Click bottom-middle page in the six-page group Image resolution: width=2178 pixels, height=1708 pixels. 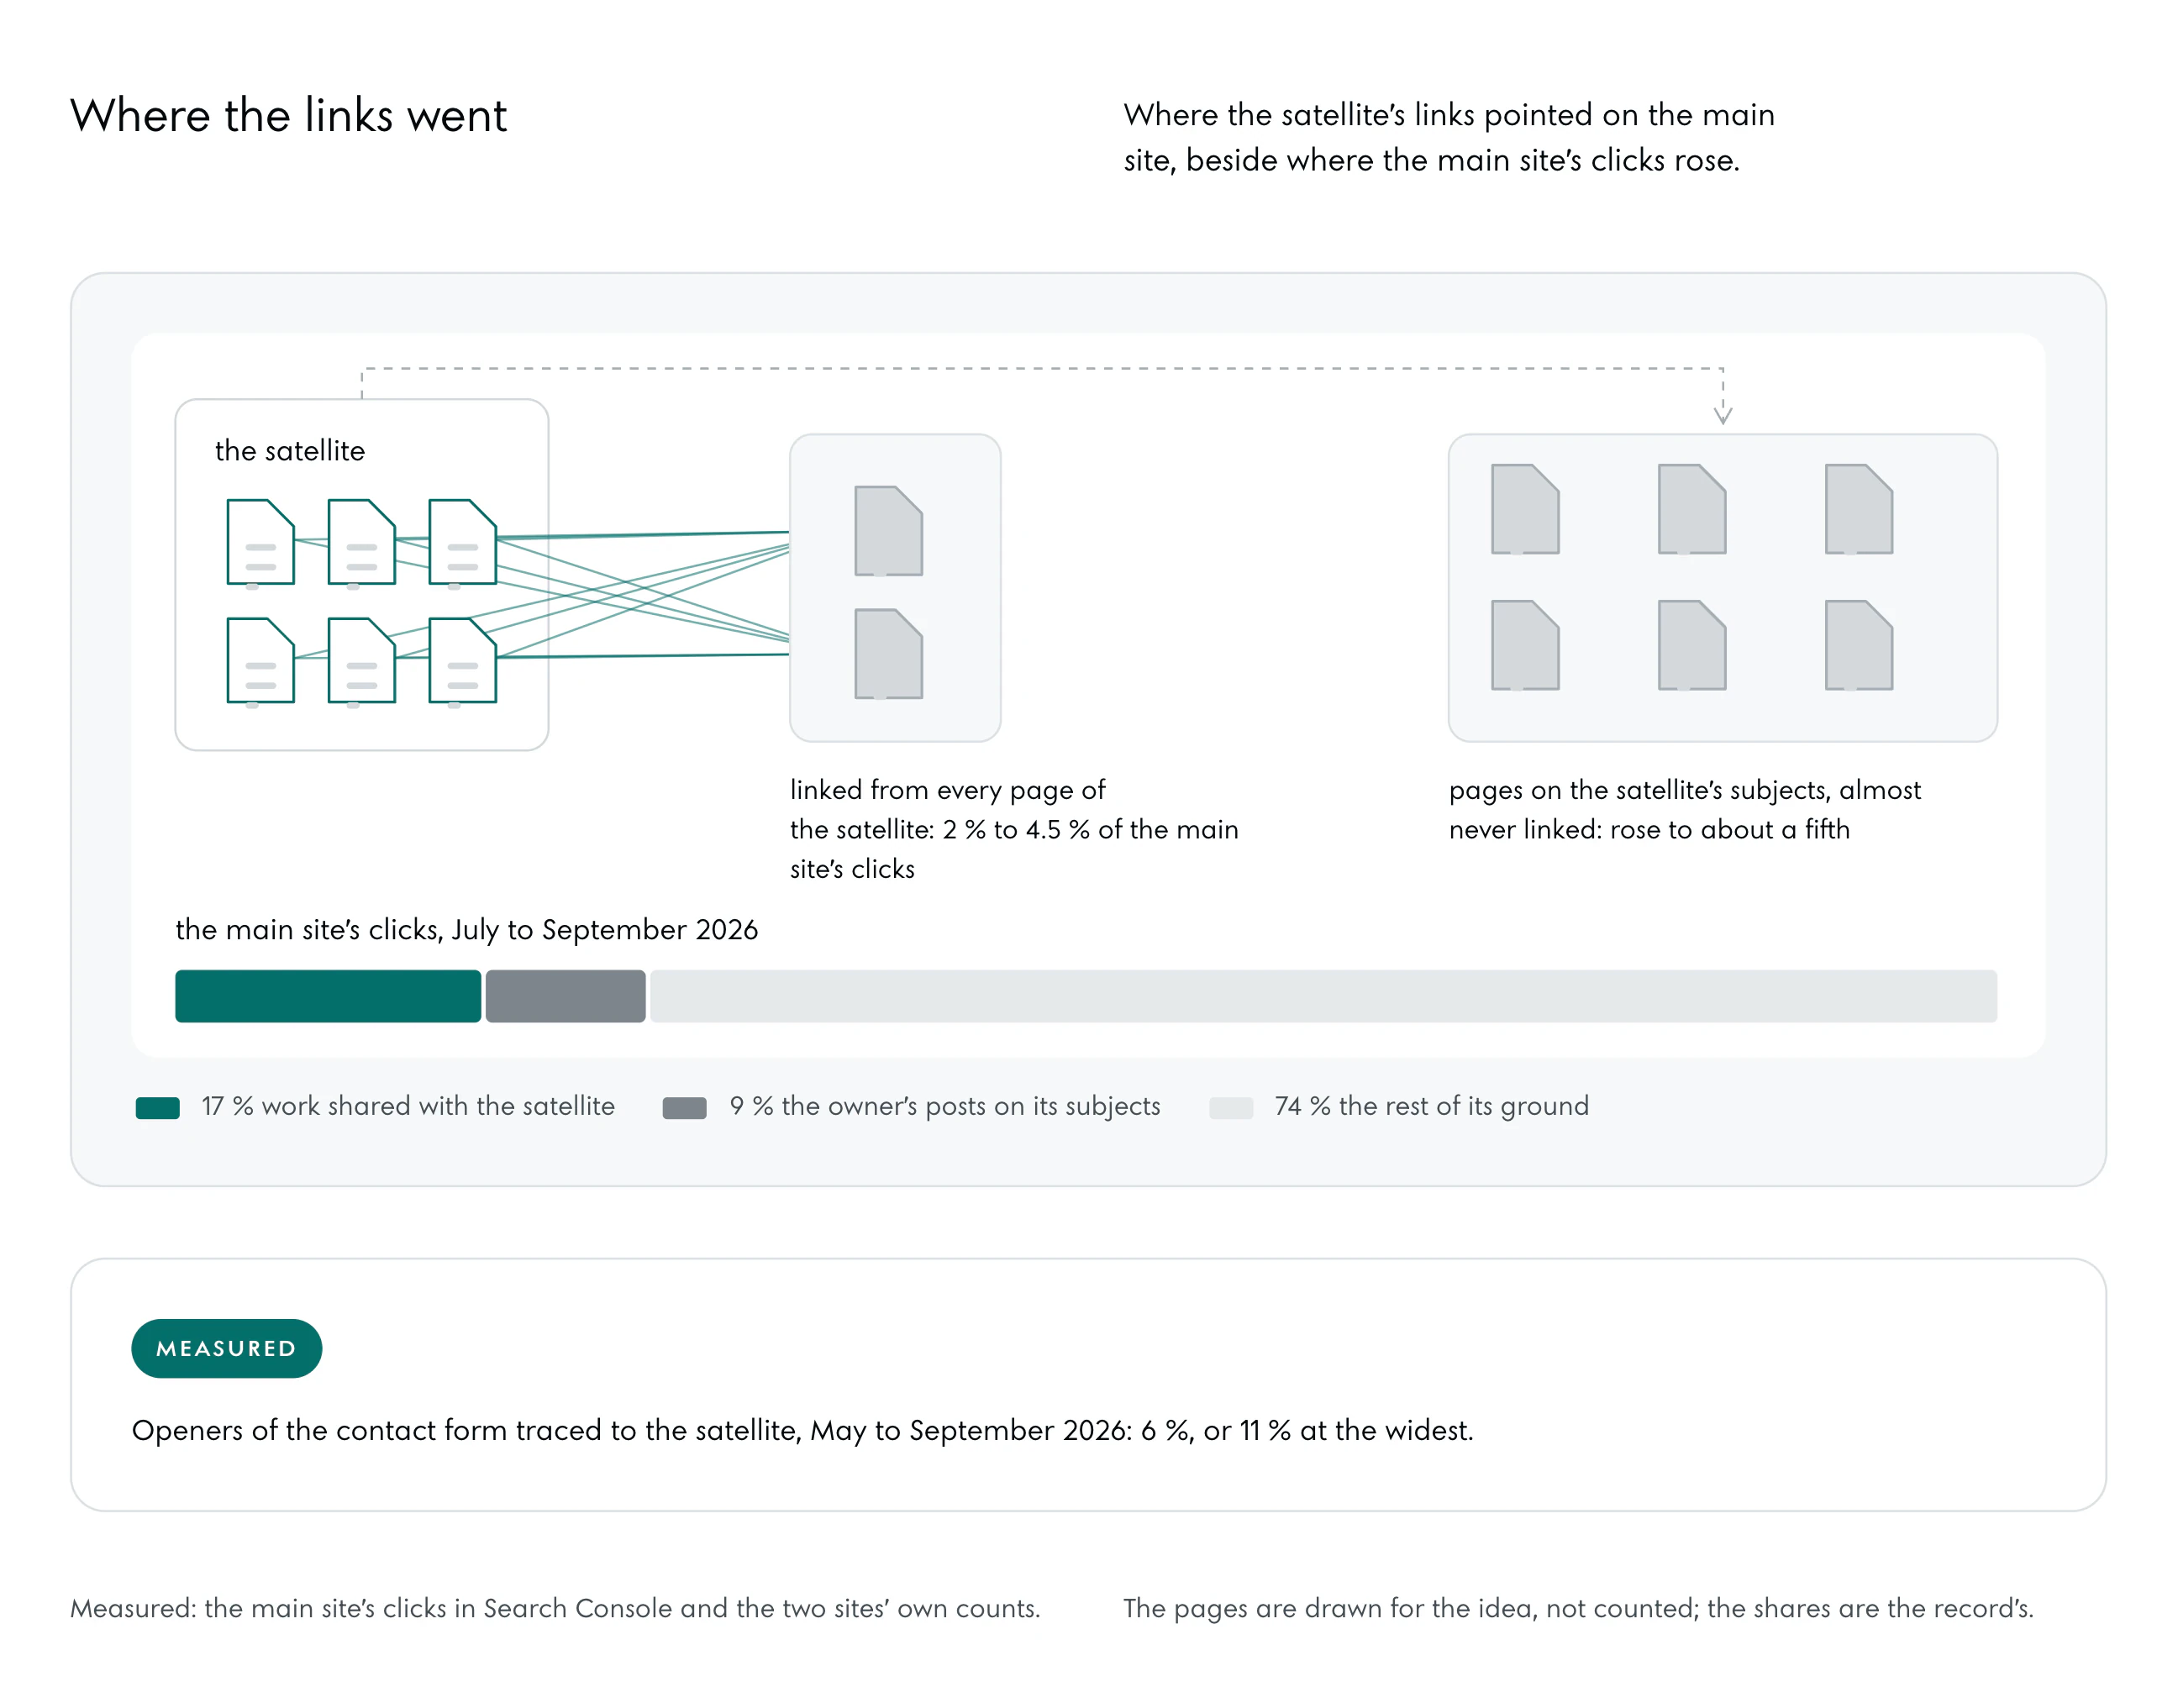[1692, 645]
